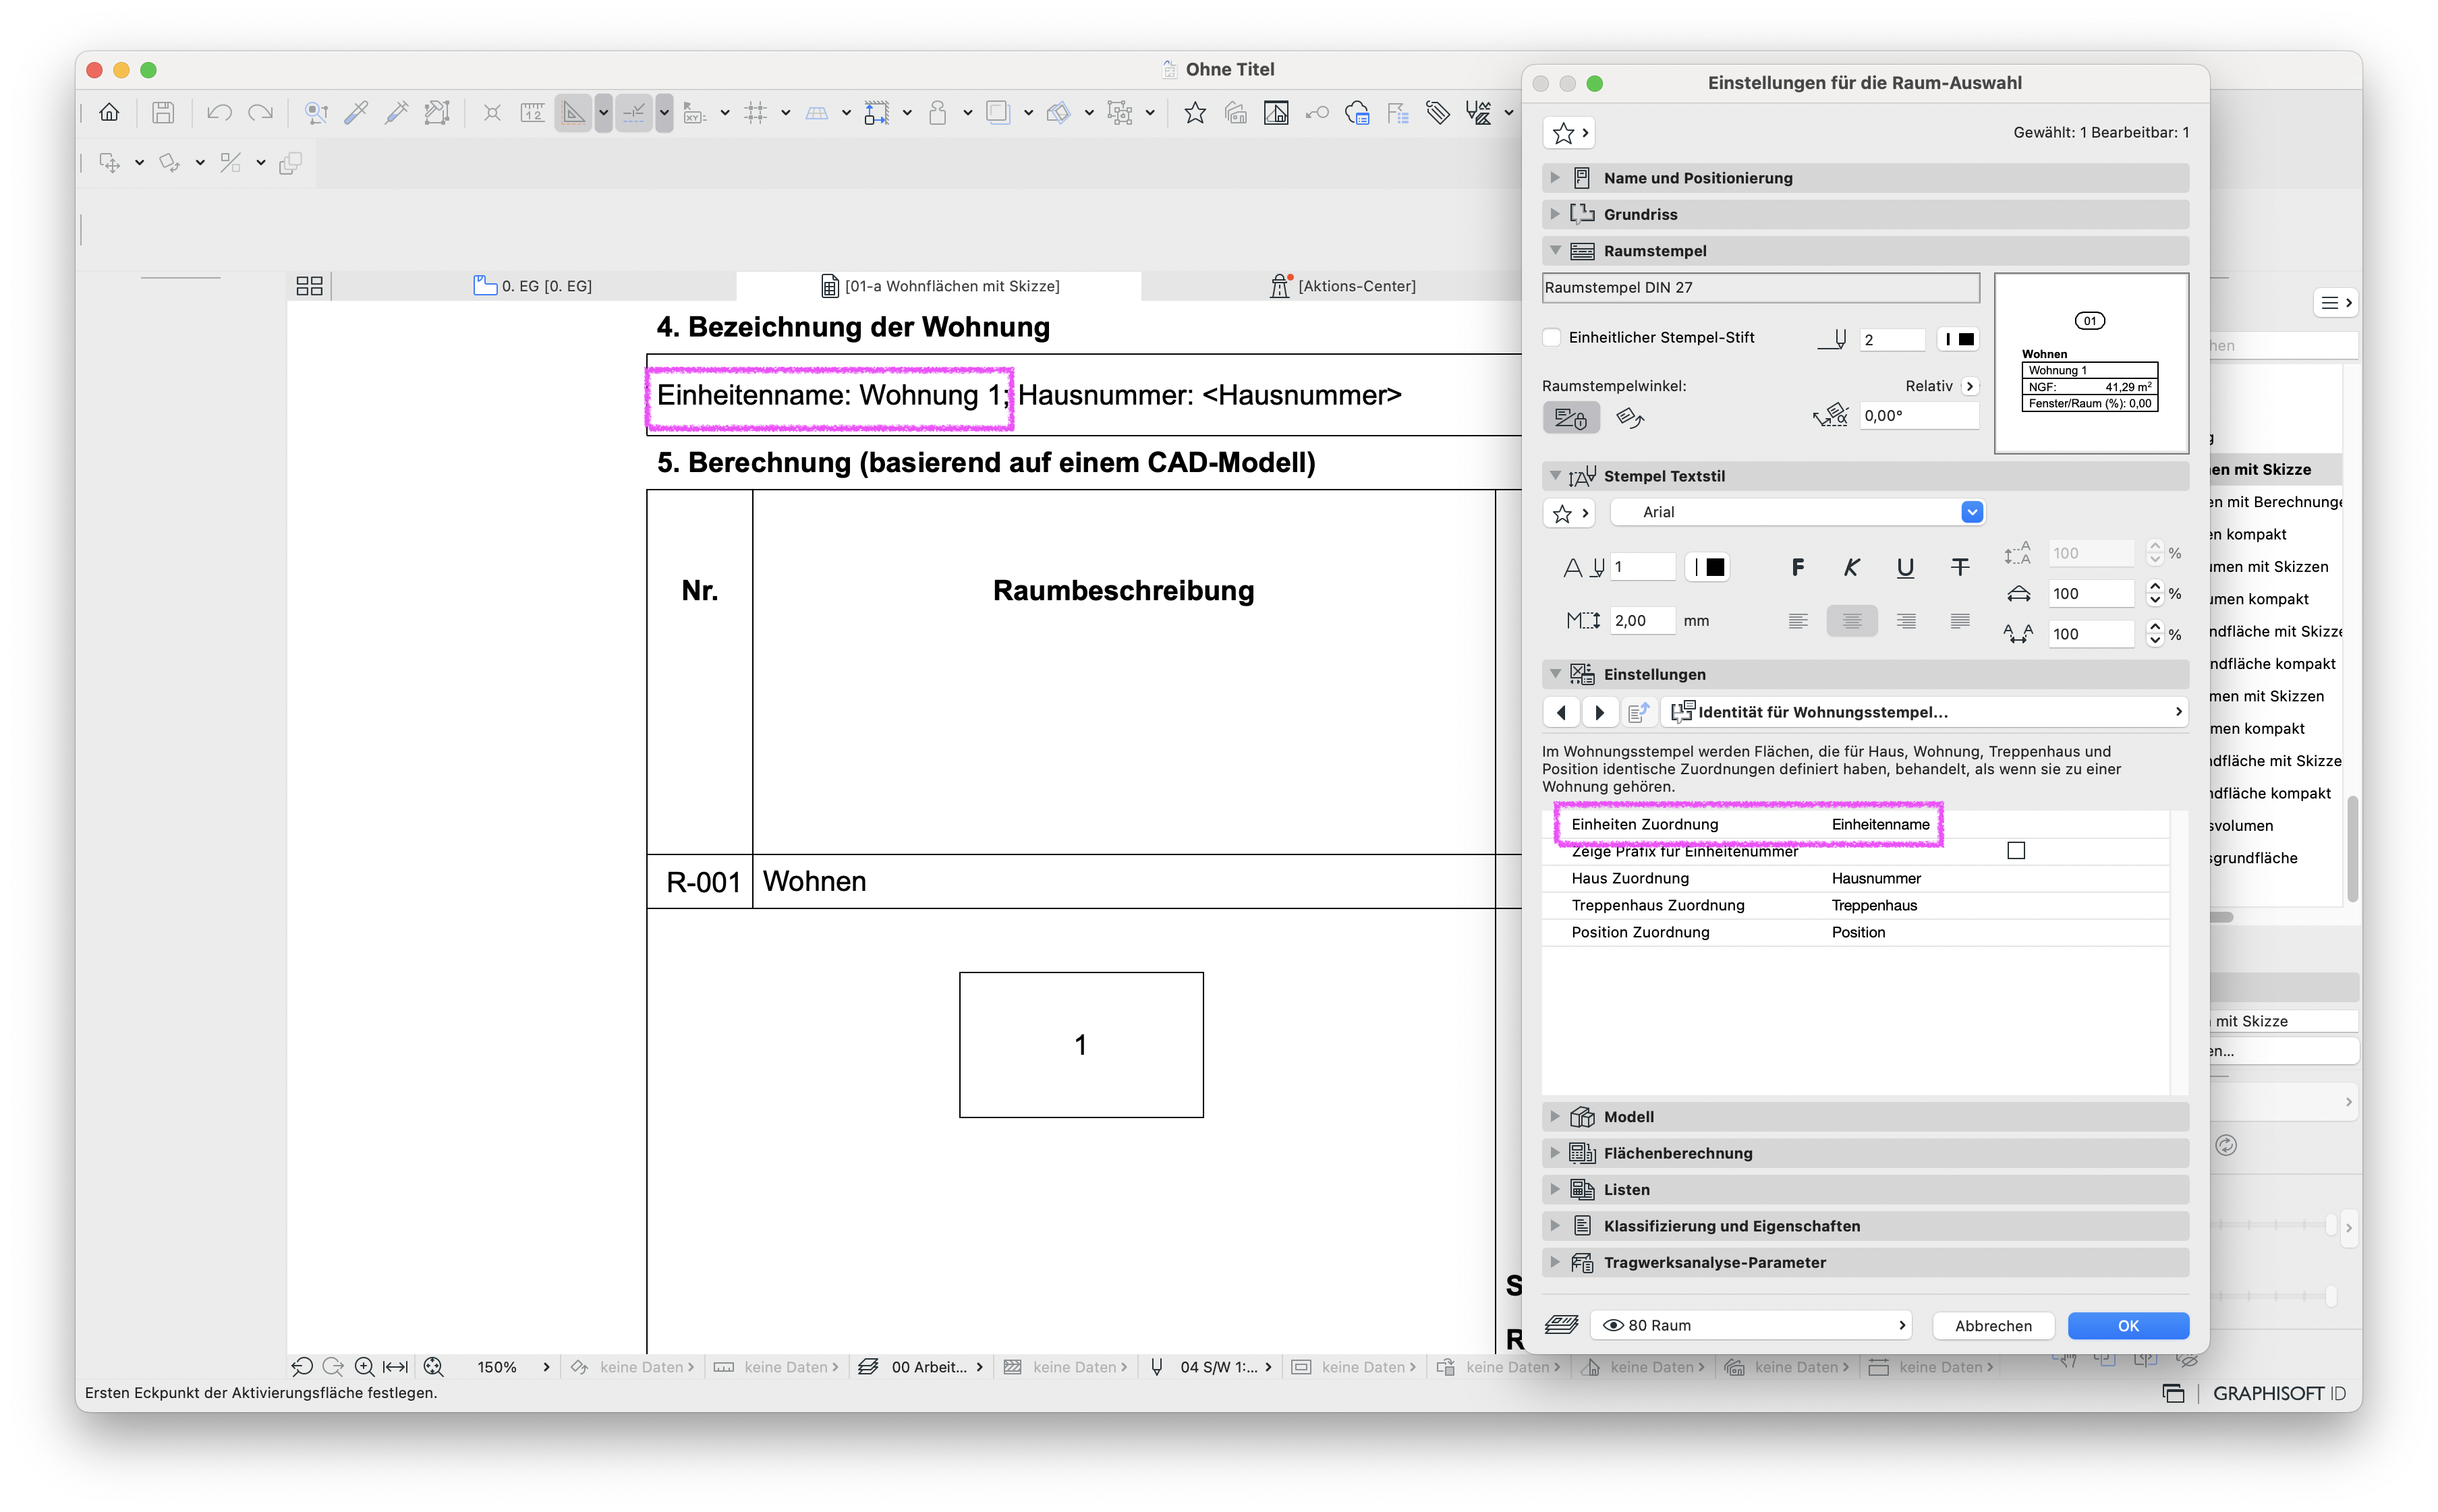Expand the Flächenberechnung section
Screen dimensions: 2438x1512
coord(1865,1153)
